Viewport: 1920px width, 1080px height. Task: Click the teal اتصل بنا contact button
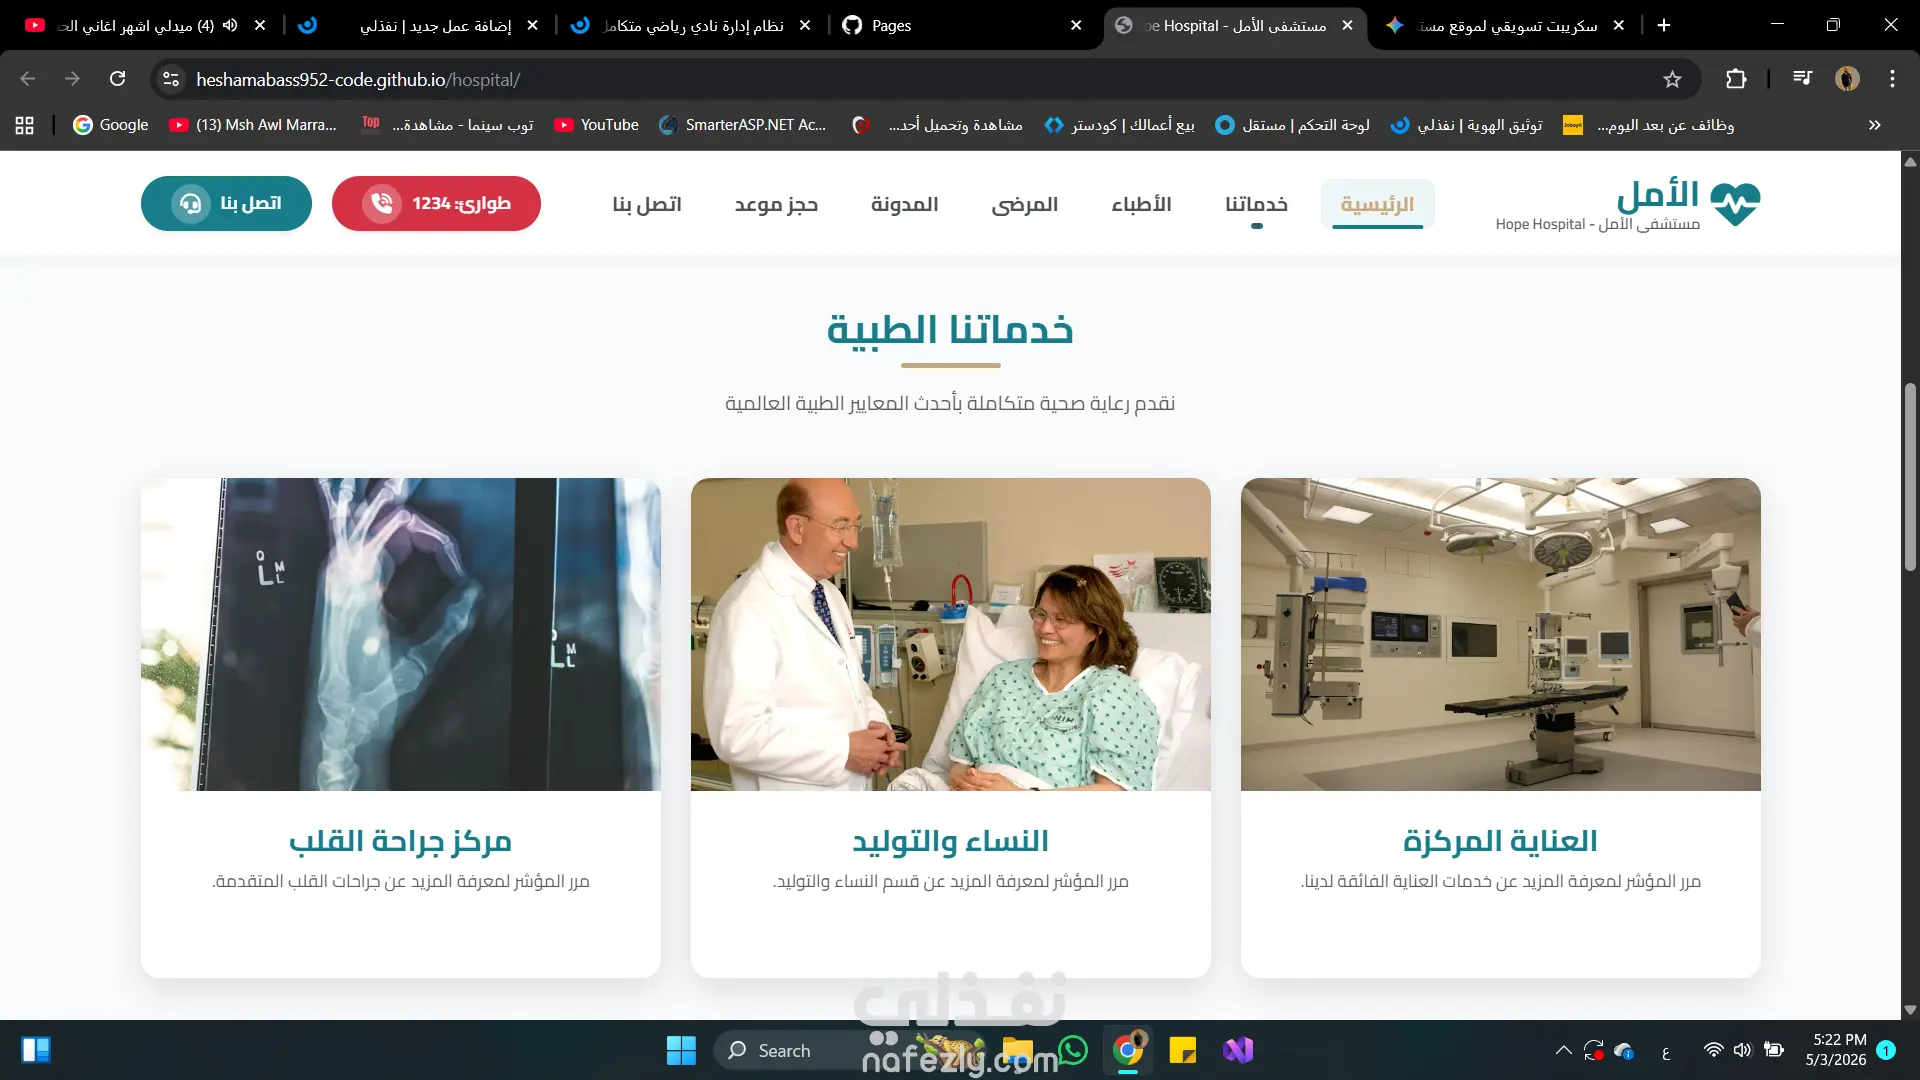(x=226, y=203)
